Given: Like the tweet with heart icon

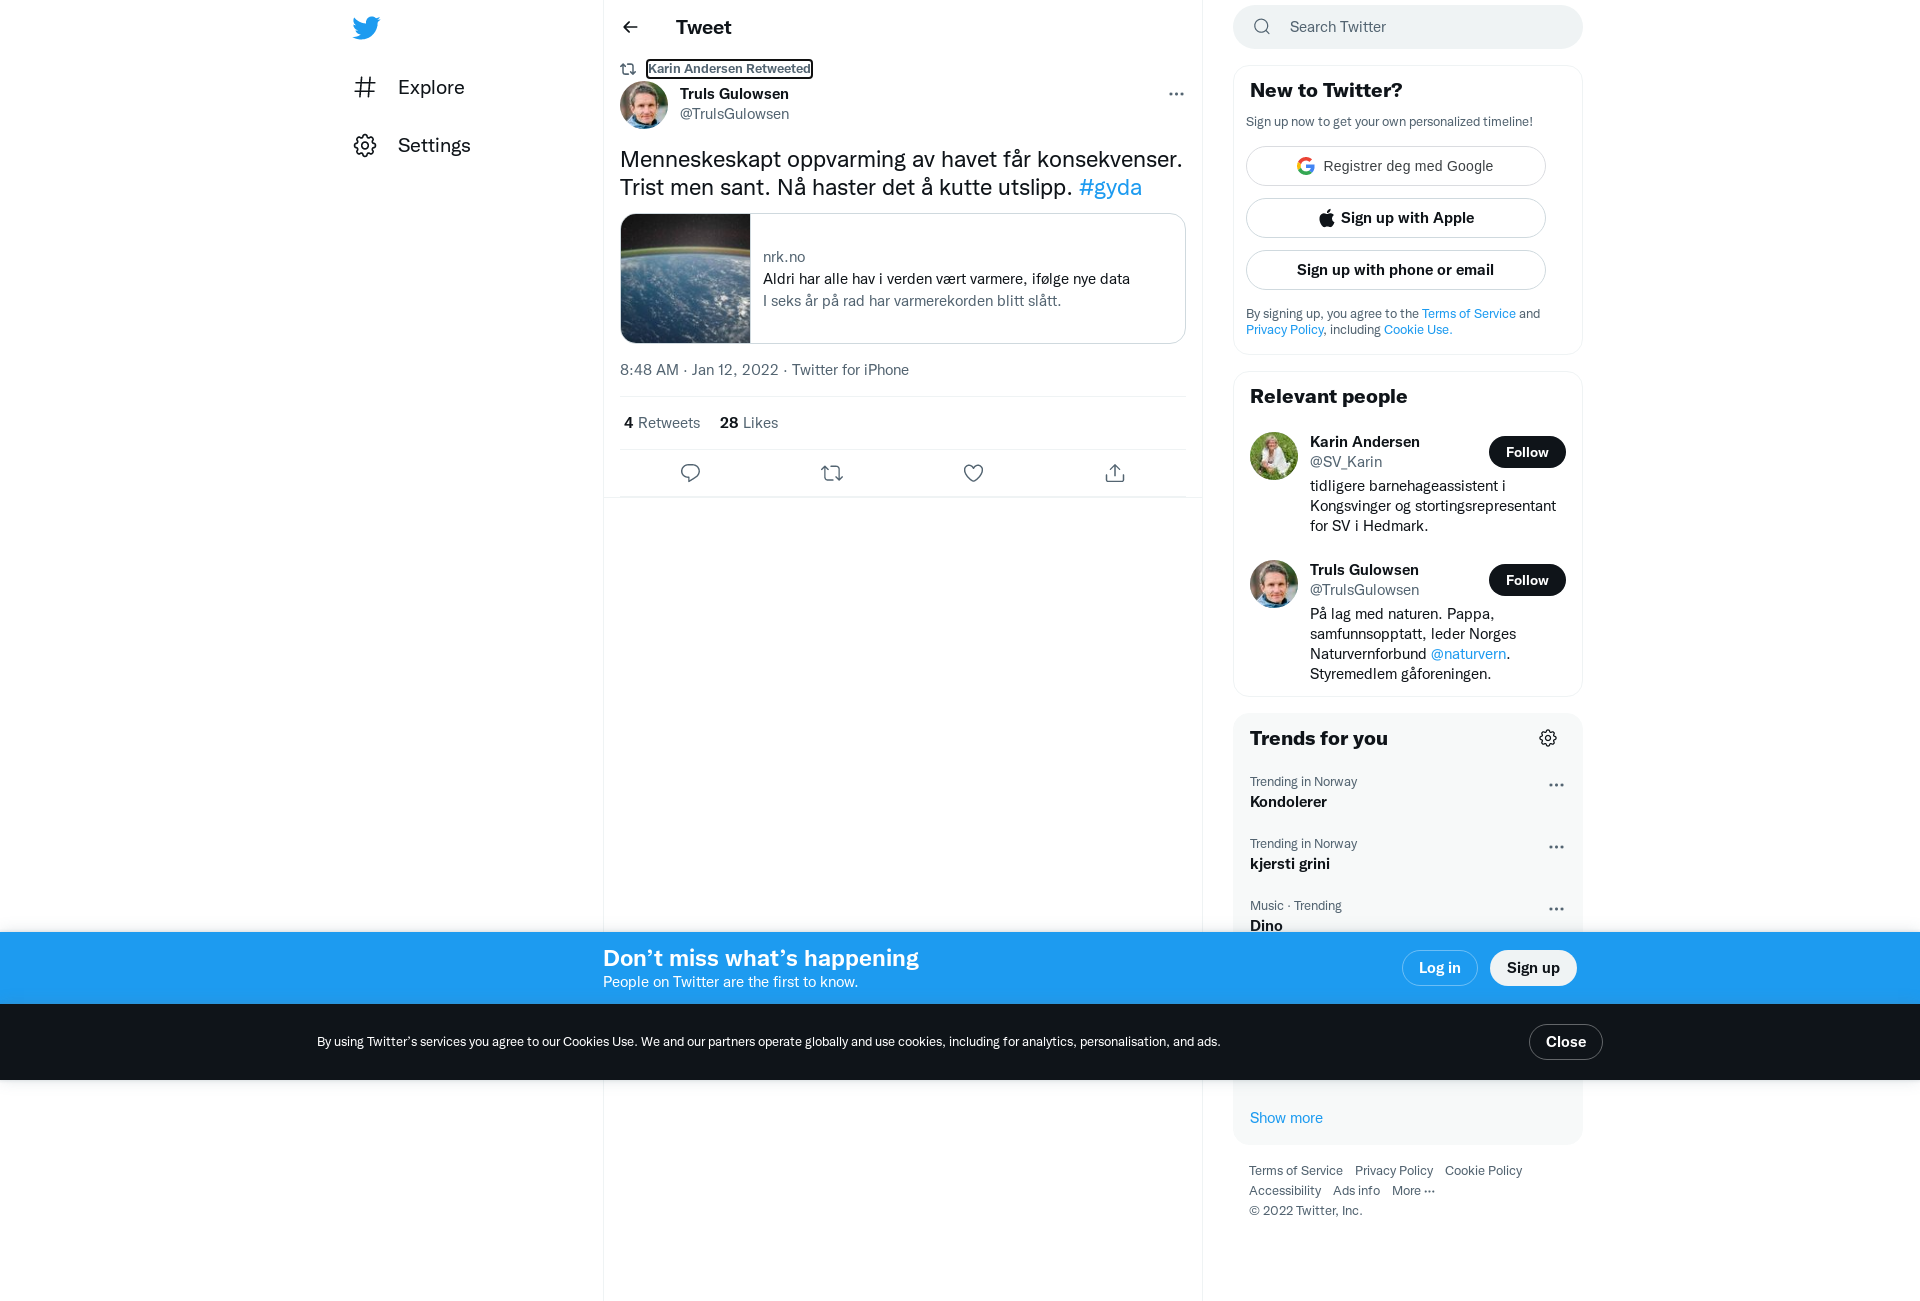Looking at the screenshot, I should click(x=973, y=473).
